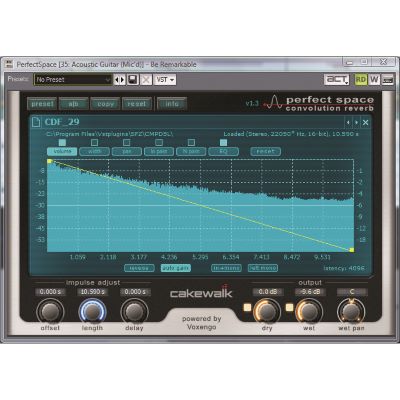Viewport: 400px width, 400px height.
Task: Enable the checkbox above the width envelope
Action: pos(95,142)
